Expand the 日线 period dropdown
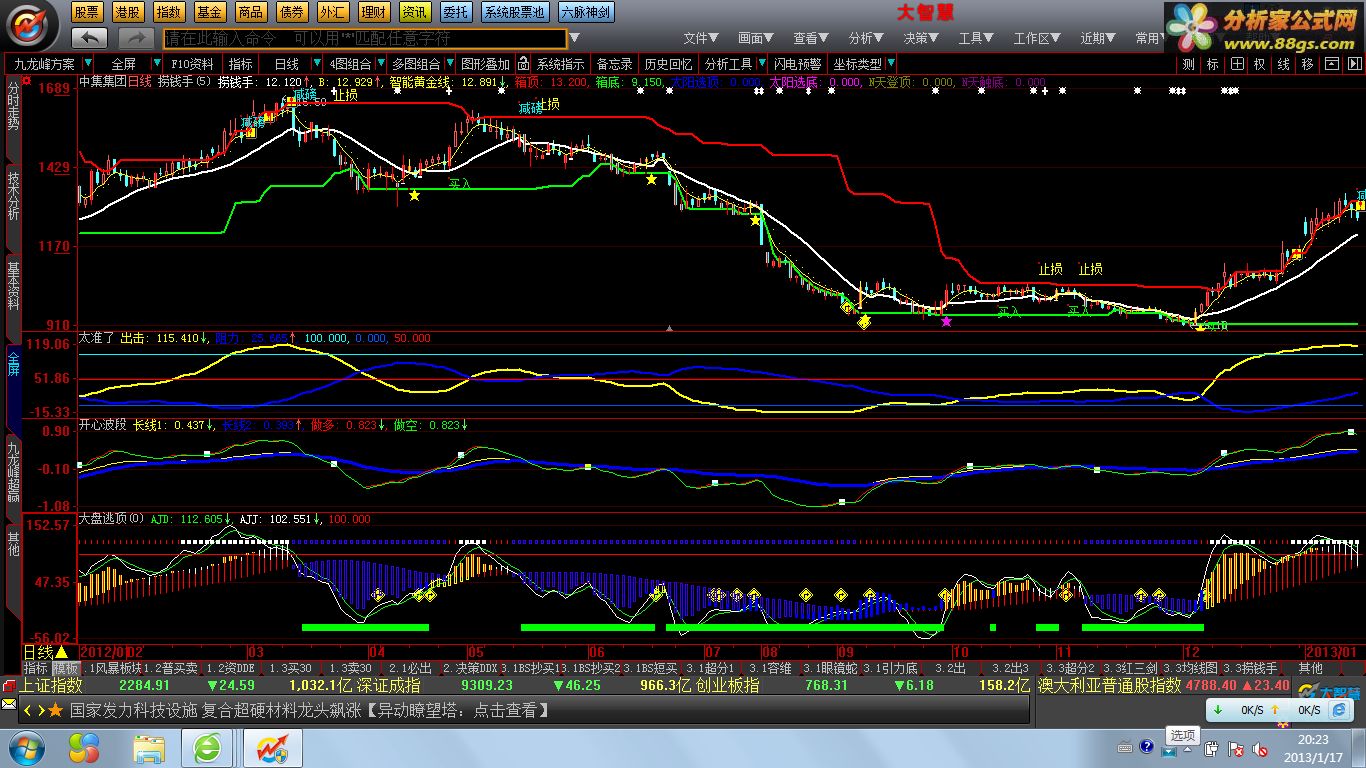This screenshot has width=1366, height=768. pyautogui.click(x=316, y=64)
